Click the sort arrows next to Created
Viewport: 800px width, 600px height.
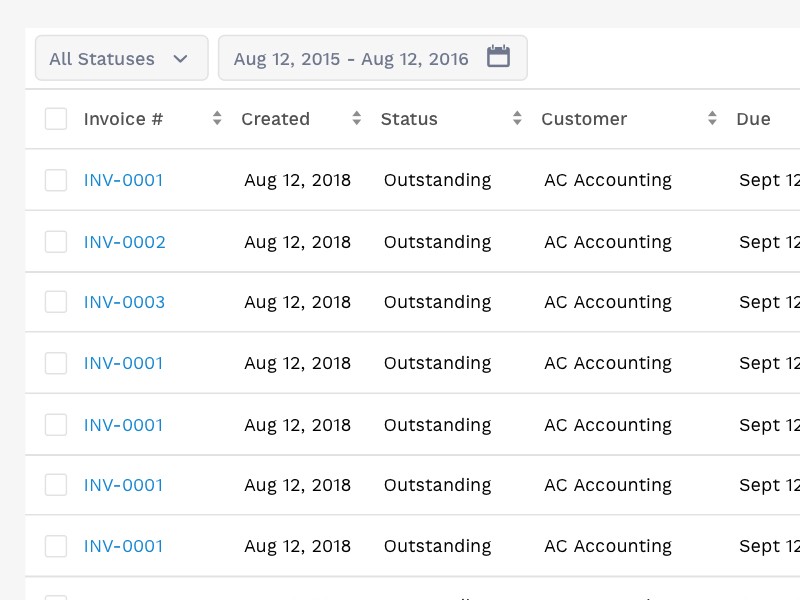pos(356,118)
